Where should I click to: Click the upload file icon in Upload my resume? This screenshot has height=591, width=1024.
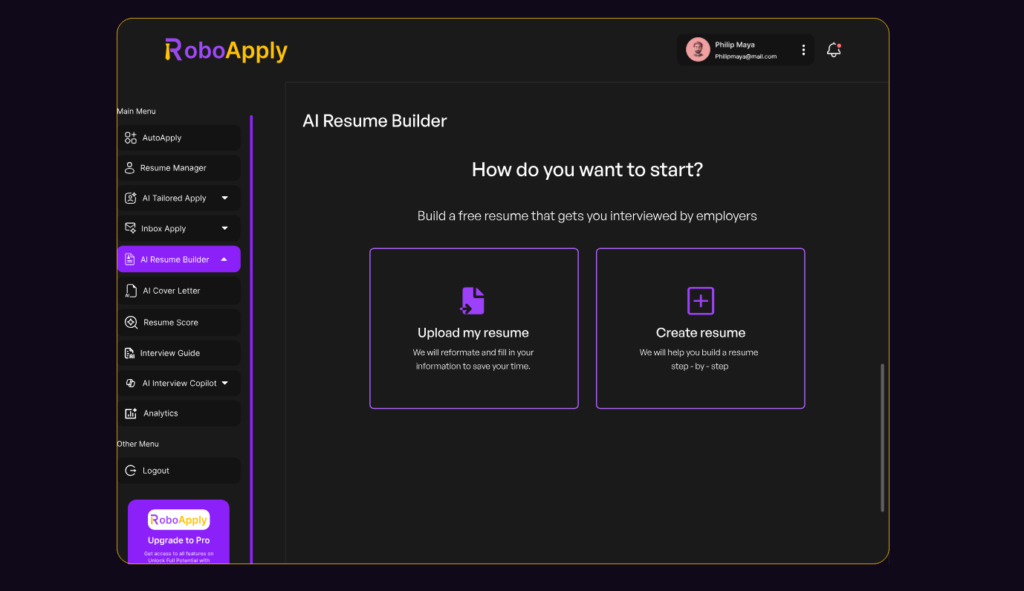473,300
